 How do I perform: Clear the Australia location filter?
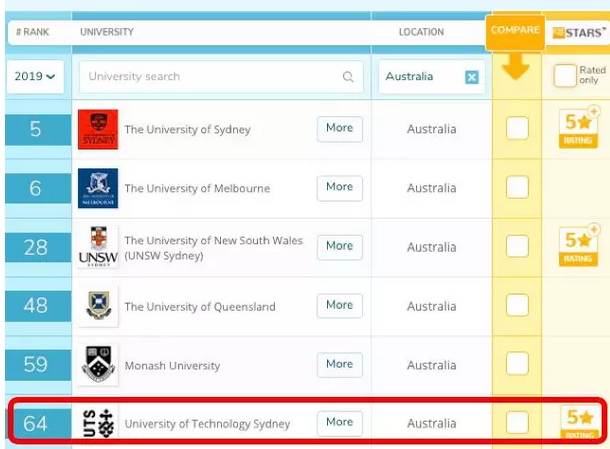coord(472,77)
